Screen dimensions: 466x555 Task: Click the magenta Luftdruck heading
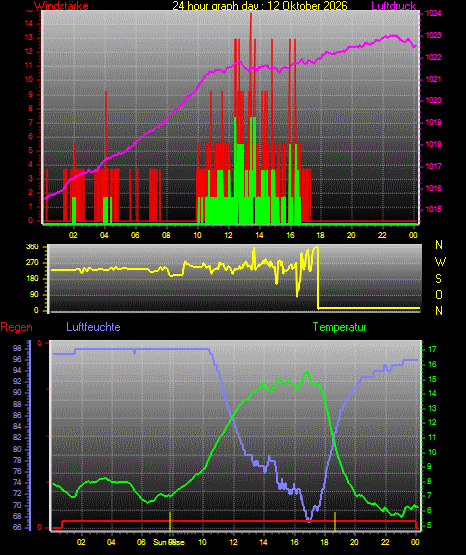coord(393,5)
